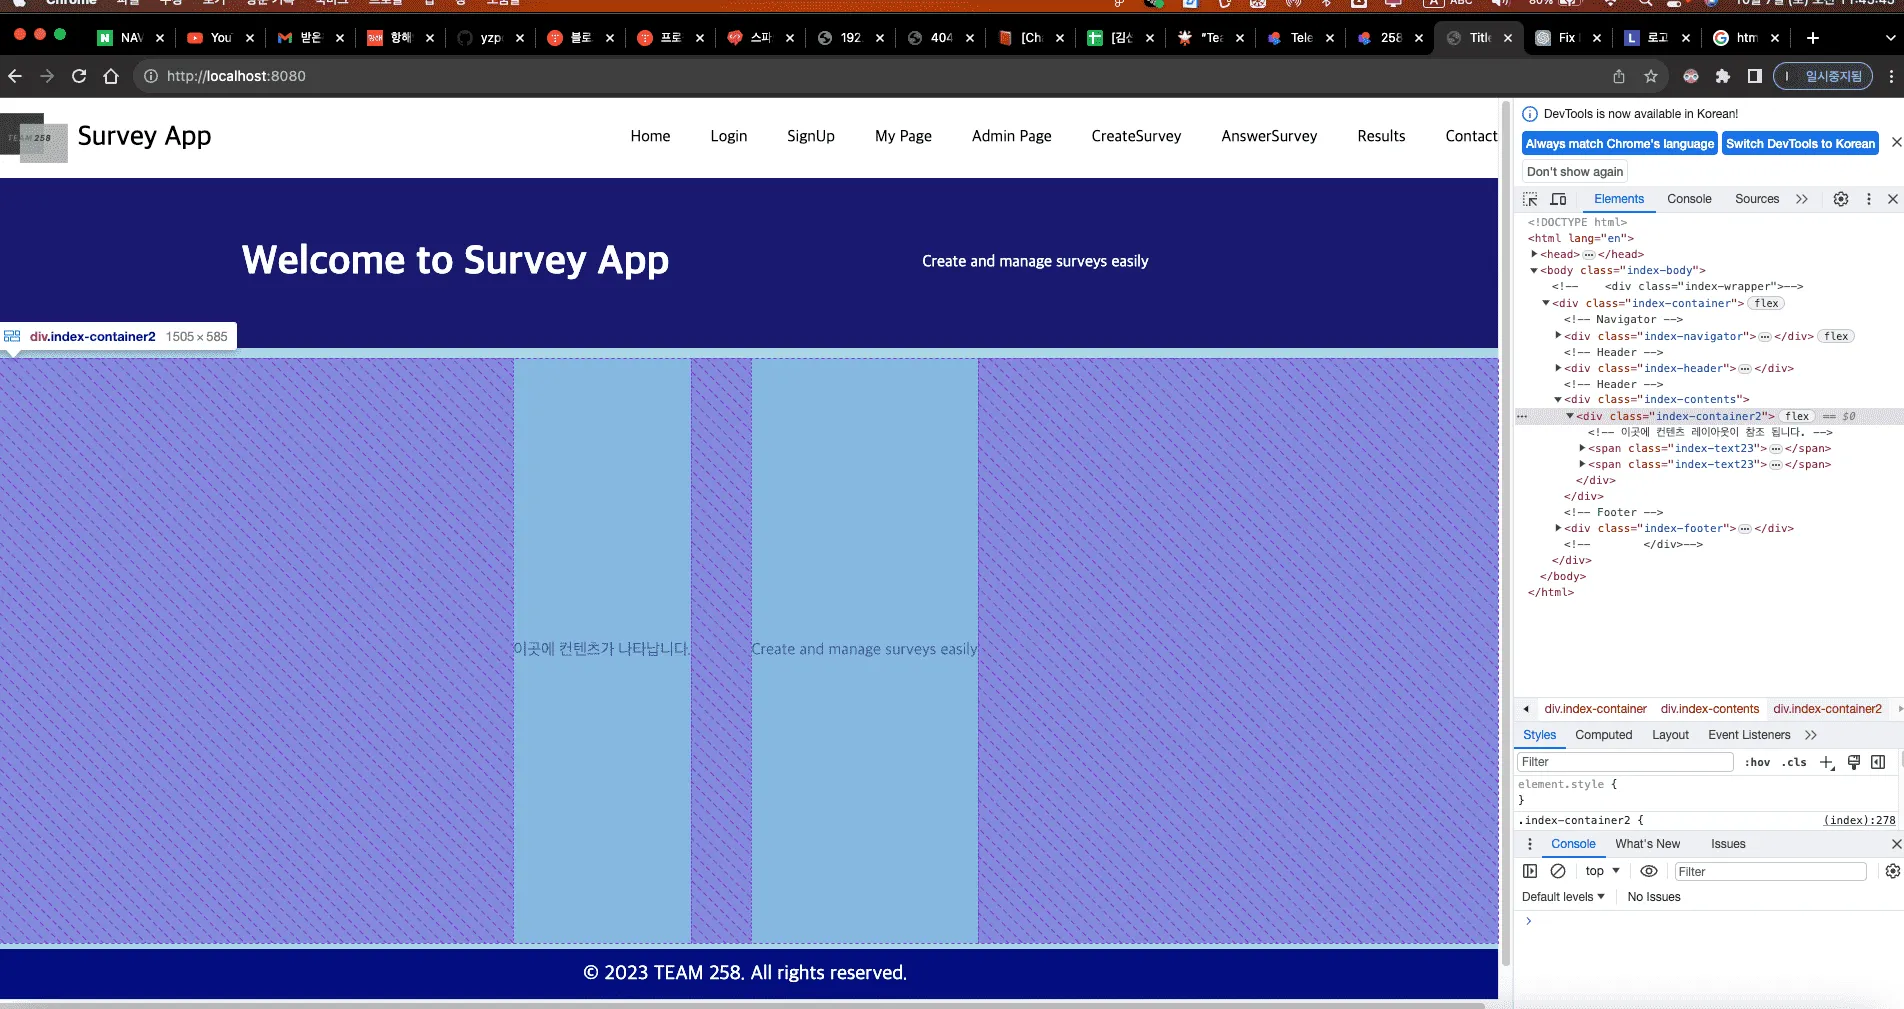Toggle flex badge on index-navigator node
The image size is (1904, 1009).
click(1836, 336)
